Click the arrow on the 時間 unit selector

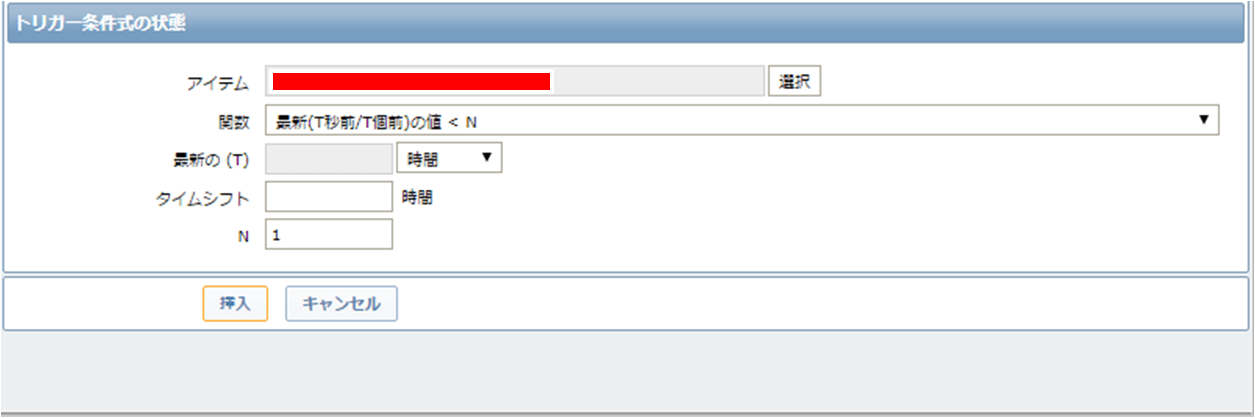pos(487,158)
